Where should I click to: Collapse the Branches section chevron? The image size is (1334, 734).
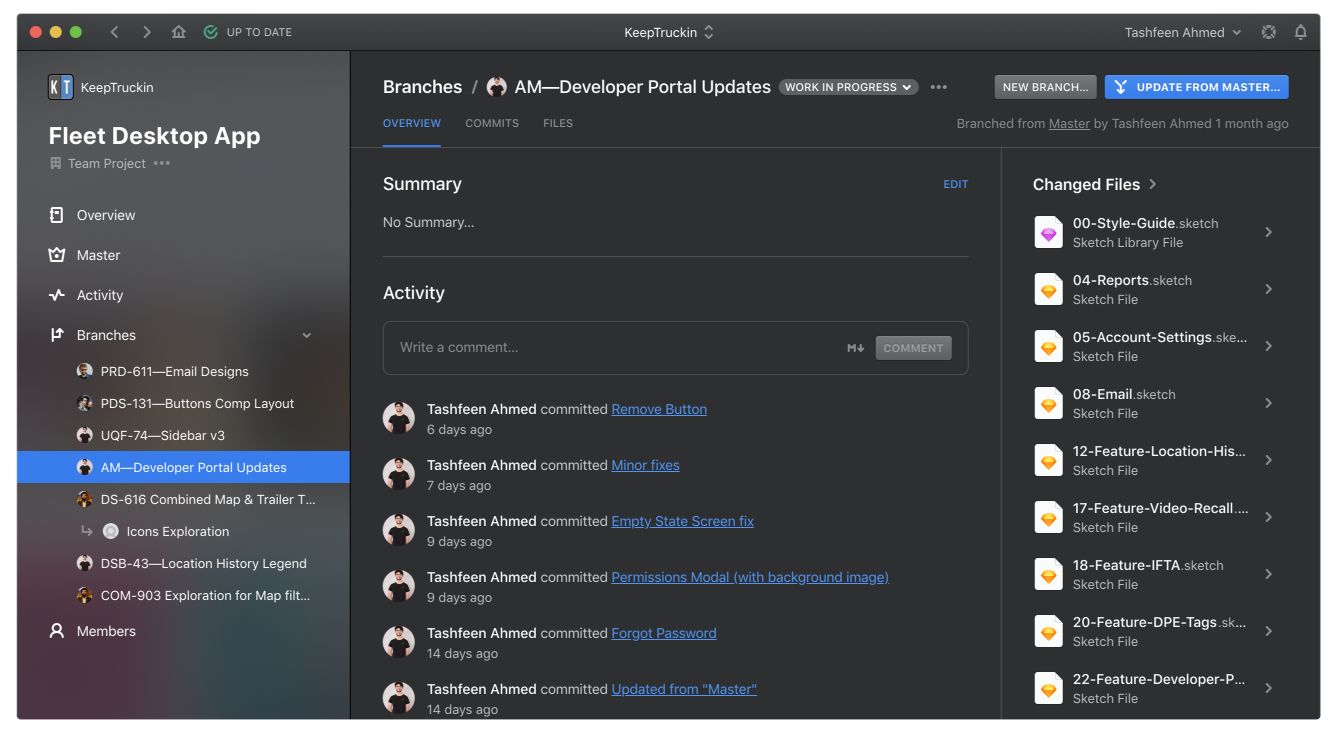[x=307, y=335]
